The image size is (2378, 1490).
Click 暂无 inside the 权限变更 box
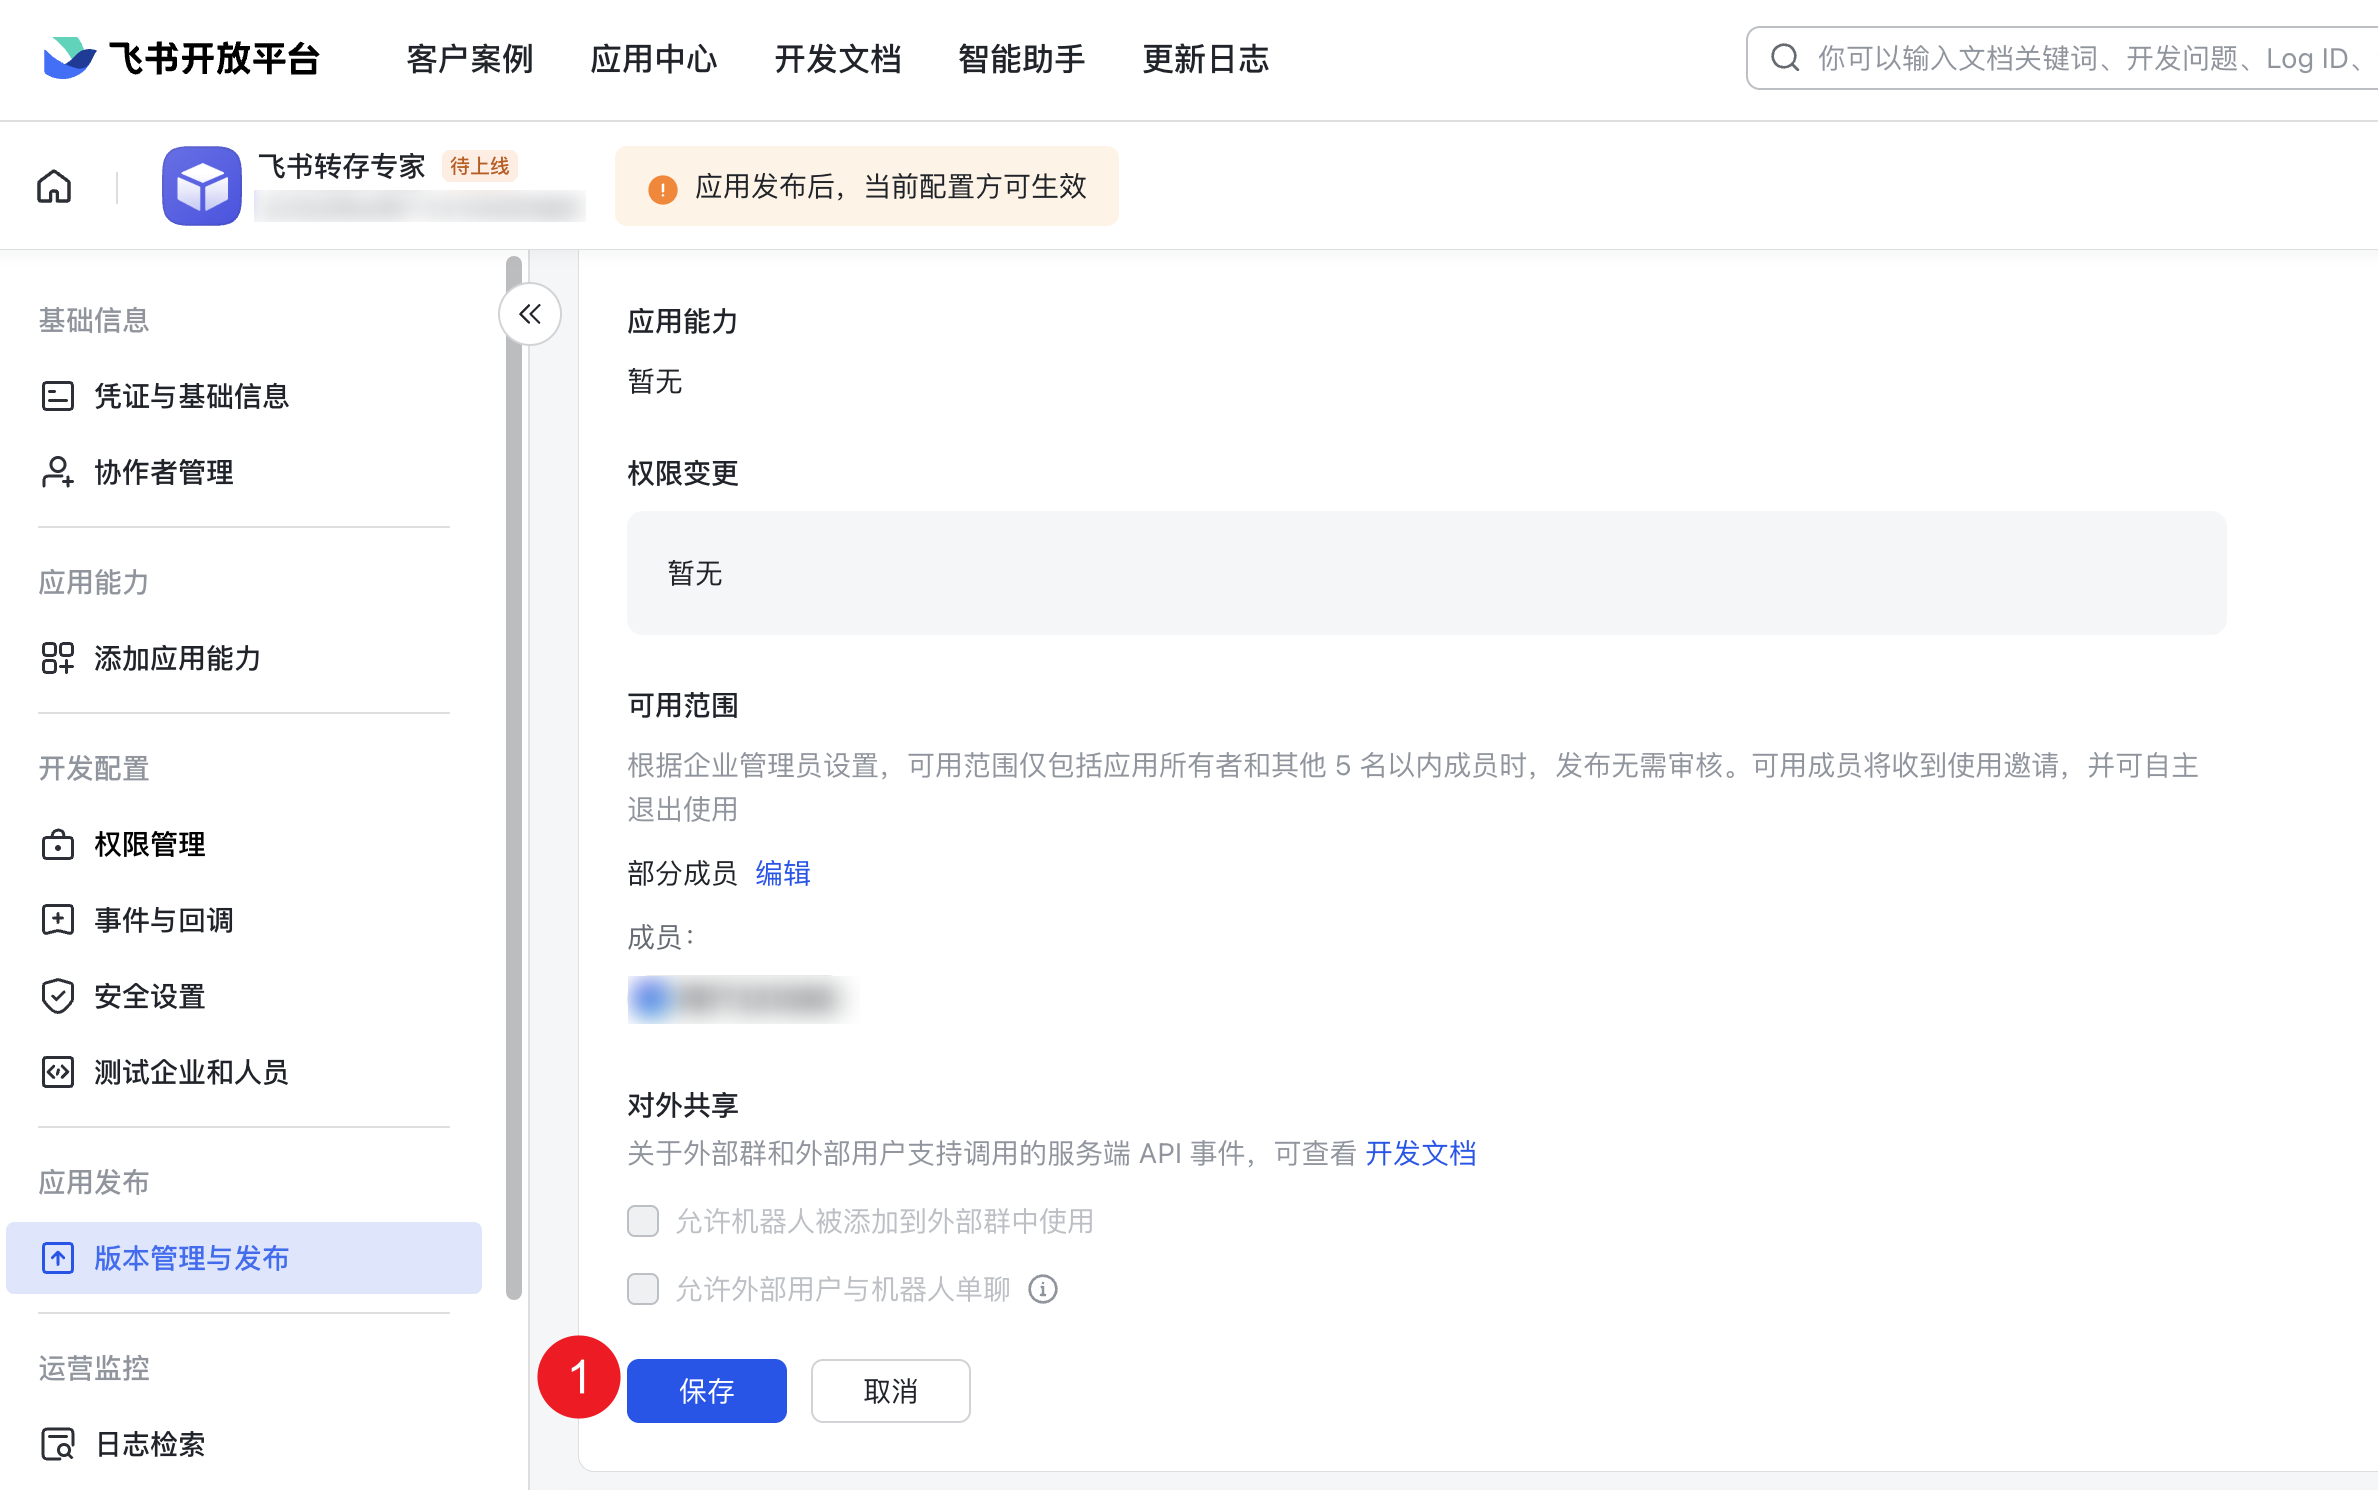(695, 573)
